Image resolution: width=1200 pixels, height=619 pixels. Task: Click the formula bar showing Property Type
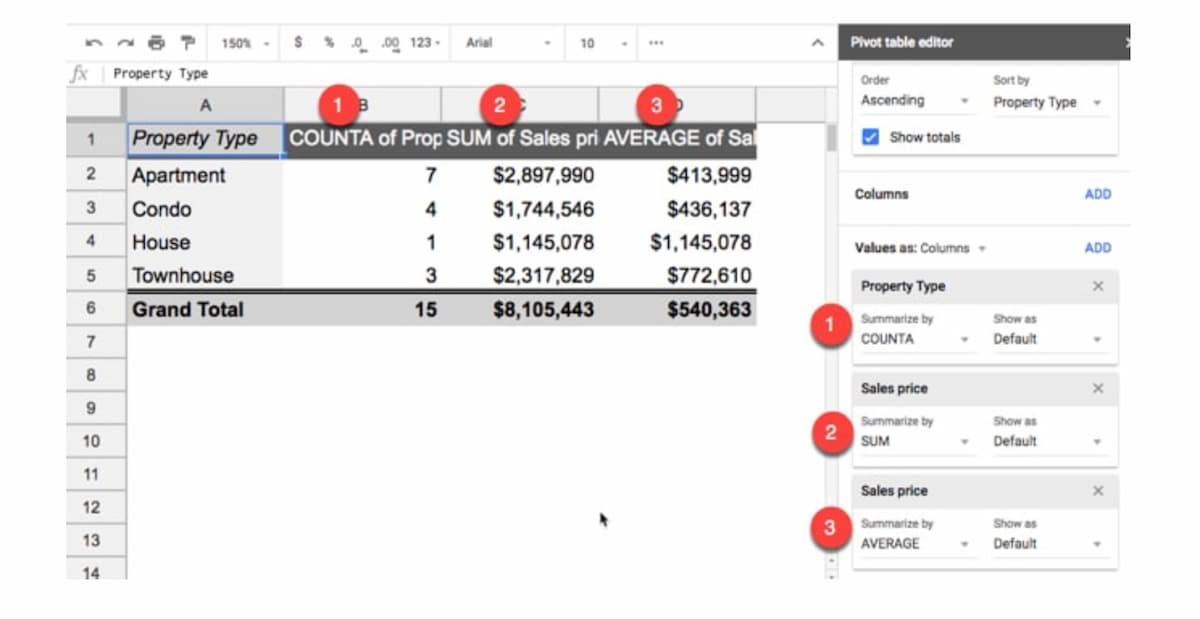pos(400,74)
